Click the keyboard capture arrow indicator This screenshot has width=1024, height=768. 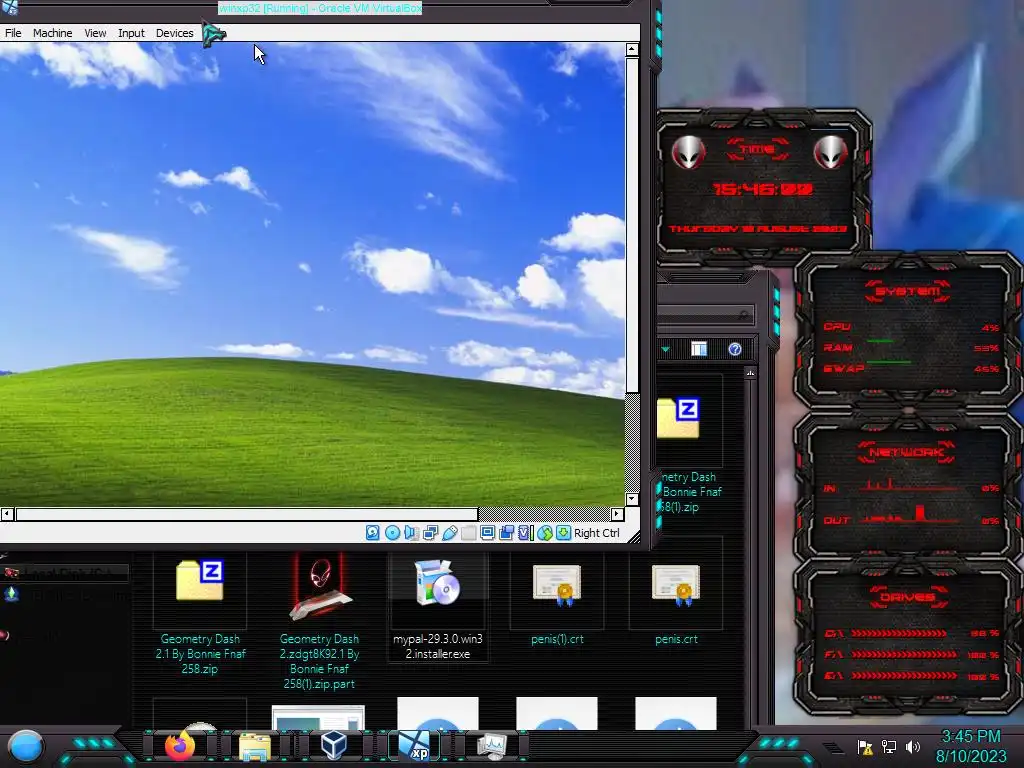click(563, 533)
